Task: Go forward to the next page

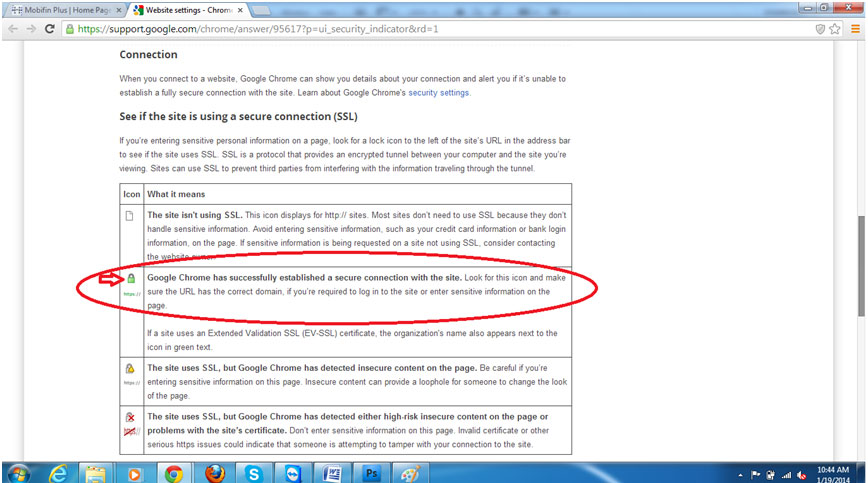Action: coord(31,29)
